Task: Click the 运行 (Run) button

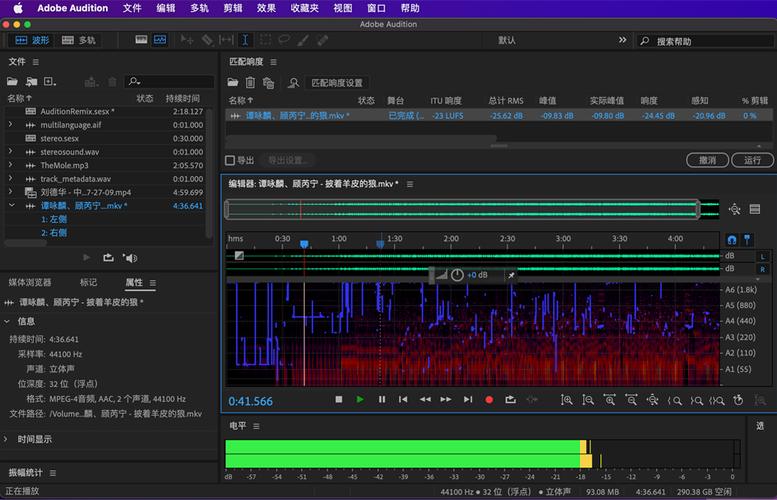Action: (x=752, y=160)
